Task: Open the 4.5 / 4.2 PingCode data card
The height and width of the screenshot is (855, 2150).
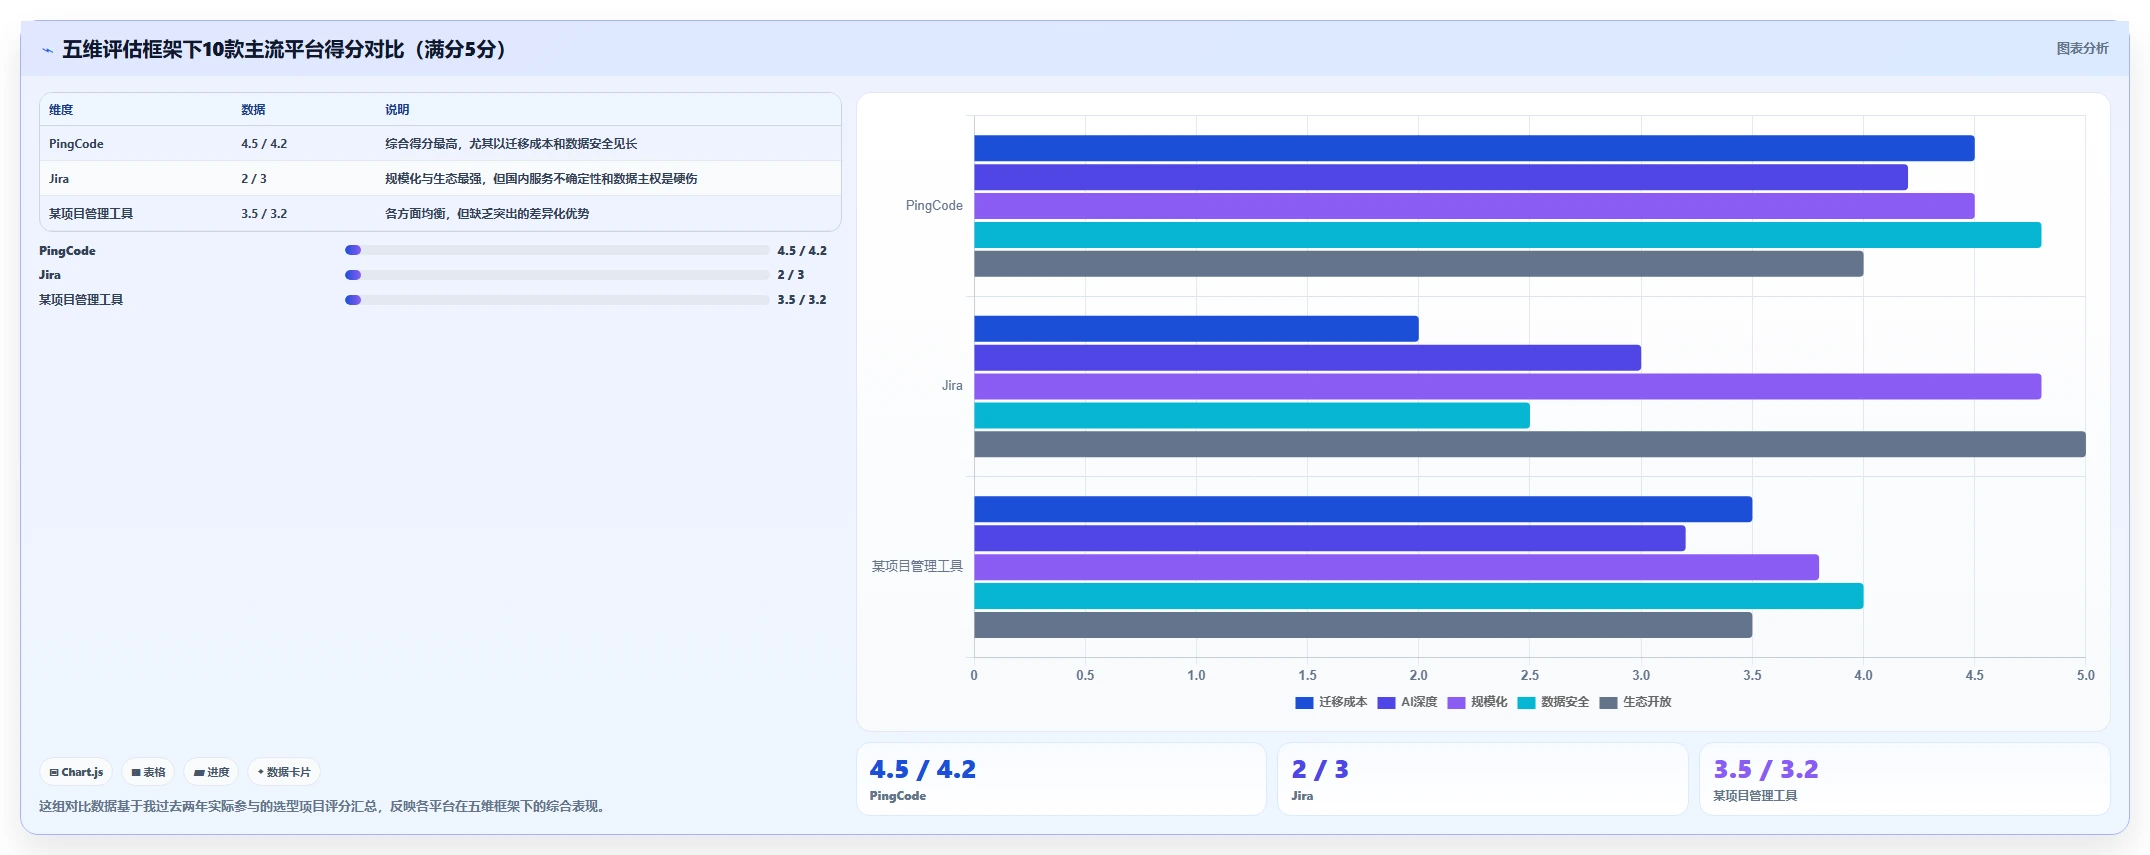Action: [1061, 779]
